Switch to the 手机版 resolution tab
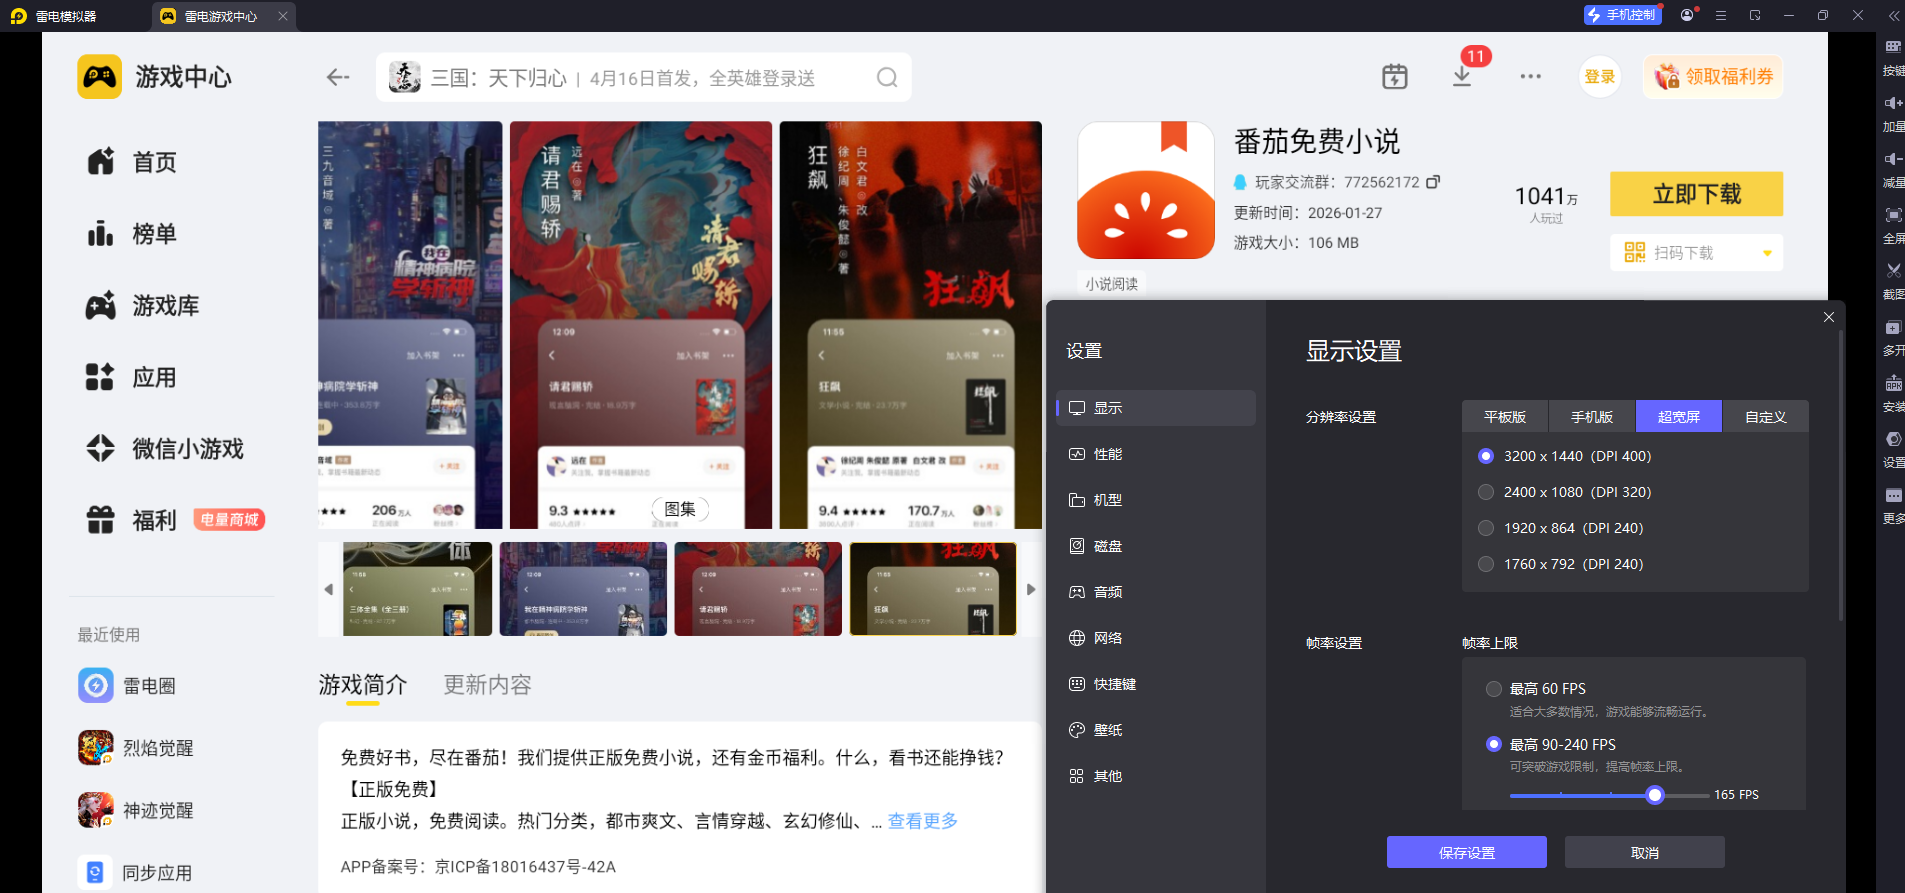This screenshot has height=893, width=1905. tap(1592, 417)
